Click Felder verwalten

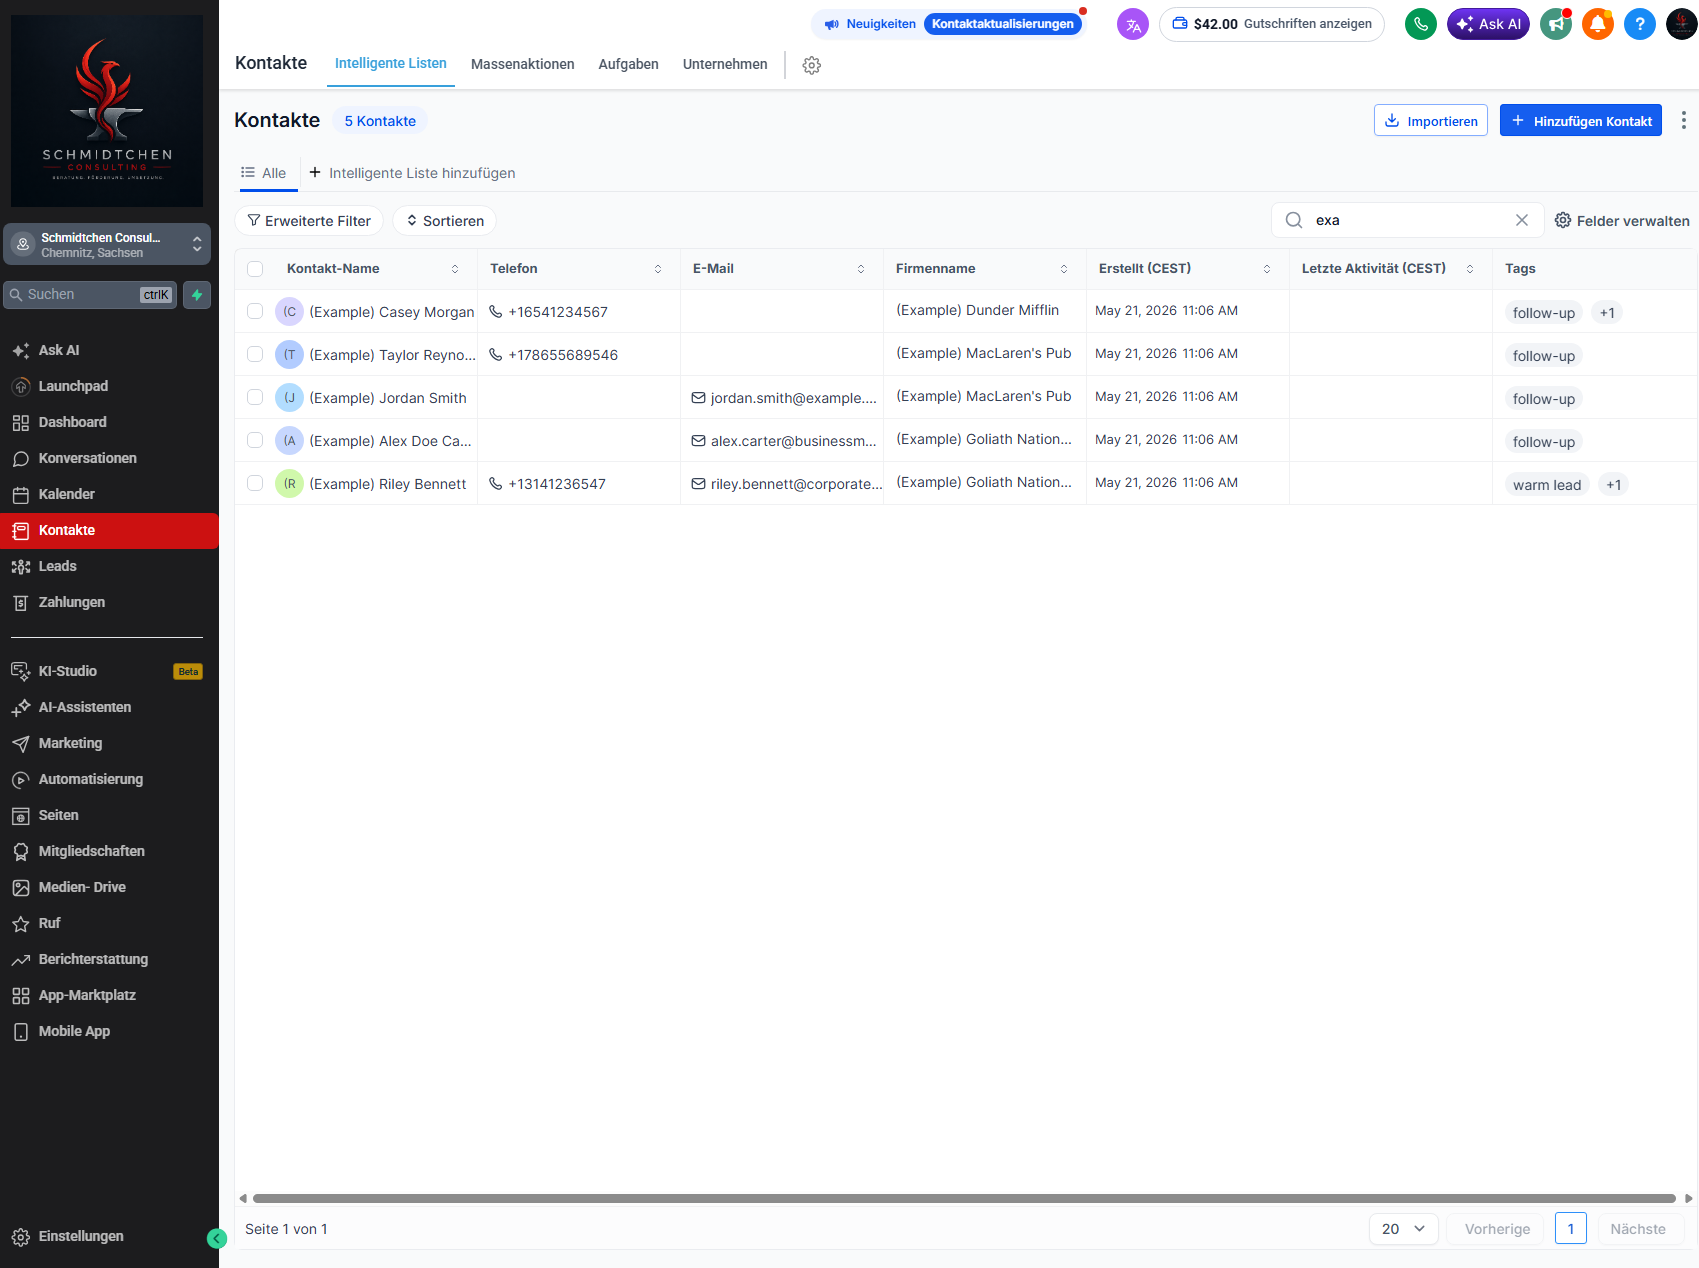pos(1622,221)
